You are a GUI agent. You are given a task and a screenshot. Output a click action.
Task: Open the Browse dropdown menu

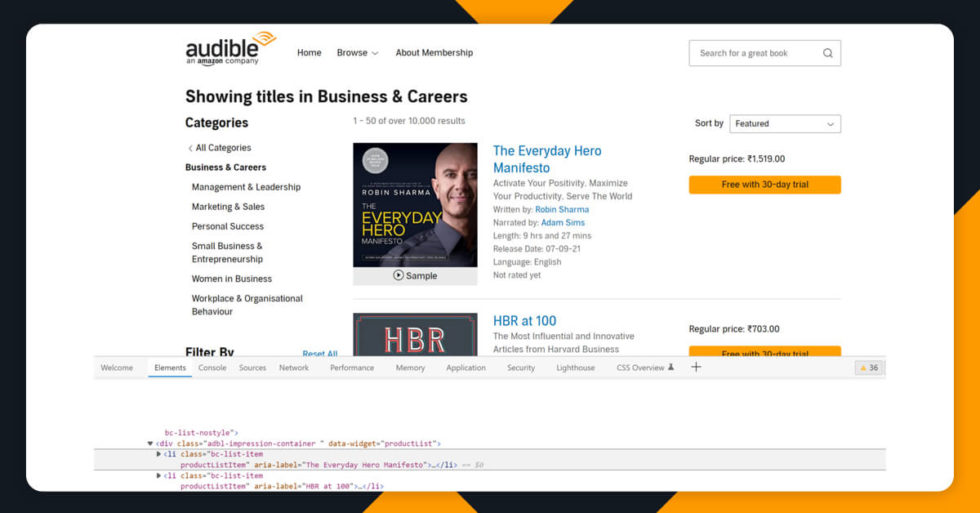358,53
